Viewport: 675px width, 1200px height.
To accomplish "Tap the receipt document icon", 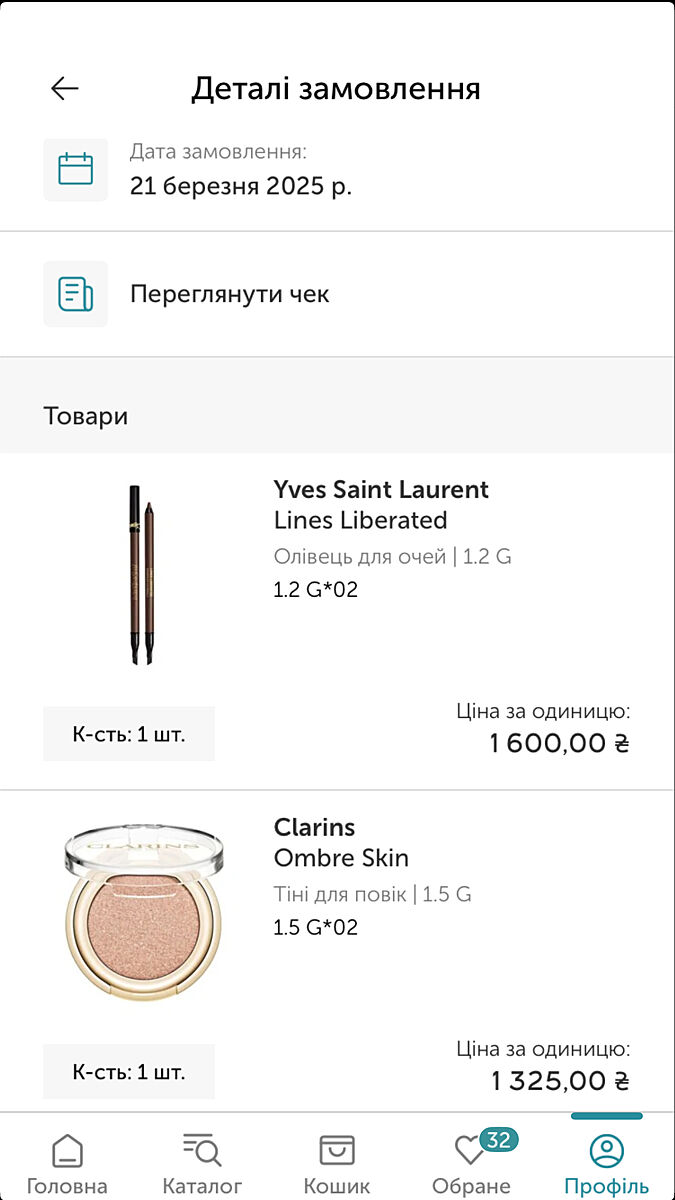I will (x=75, y=294).
